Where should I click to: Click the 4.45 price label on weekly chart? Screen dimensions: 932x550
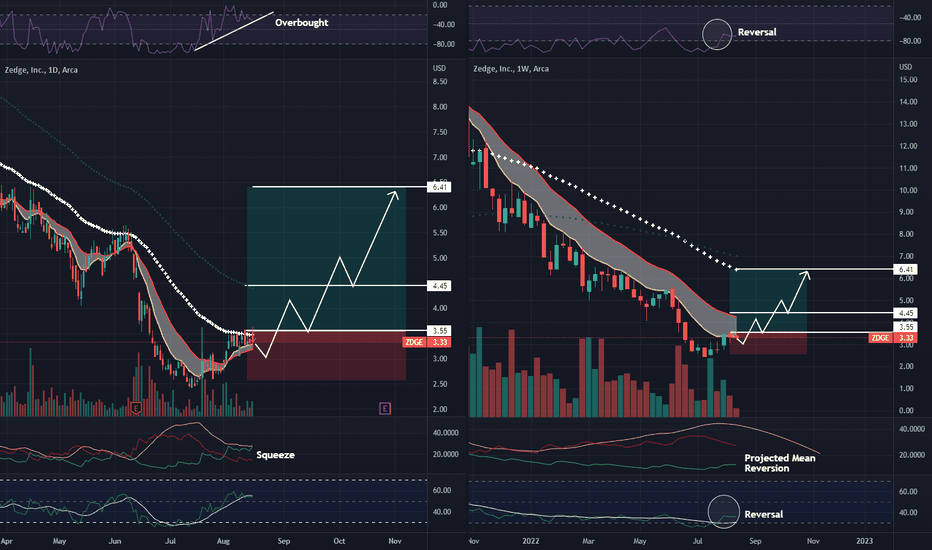[905, 313]
